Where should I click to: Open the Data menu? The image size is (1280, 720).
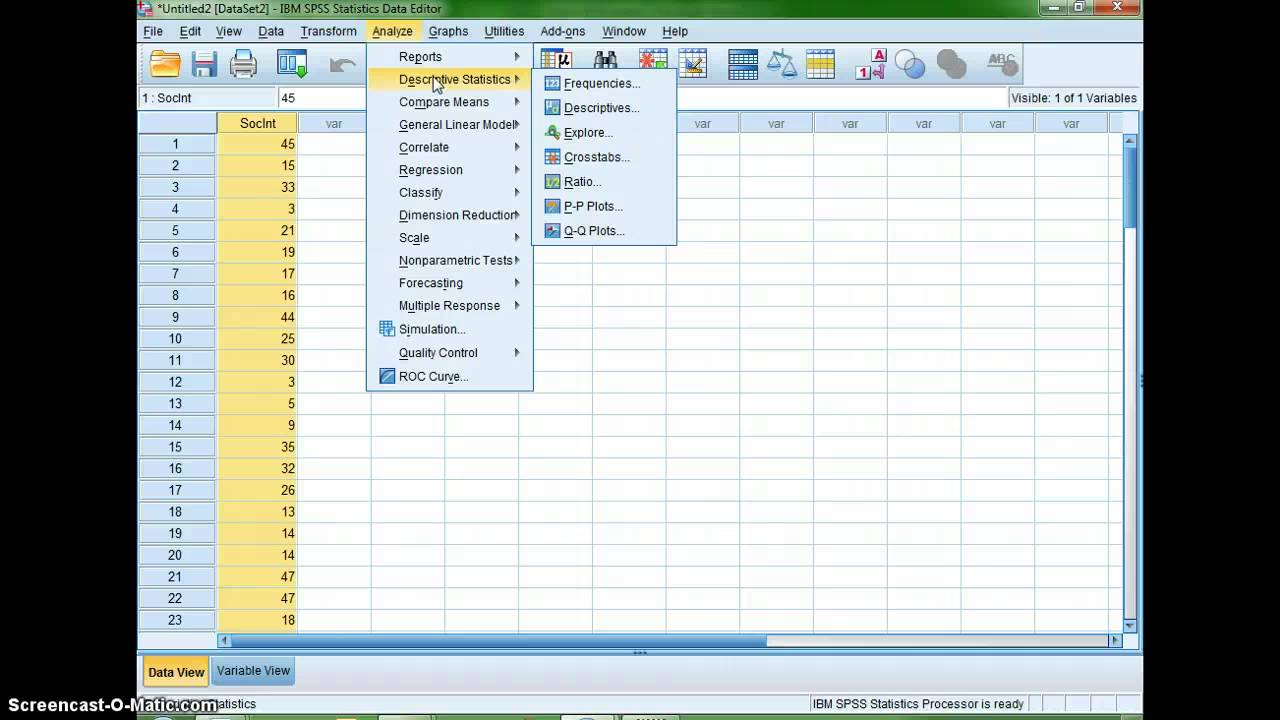(271, 32)
